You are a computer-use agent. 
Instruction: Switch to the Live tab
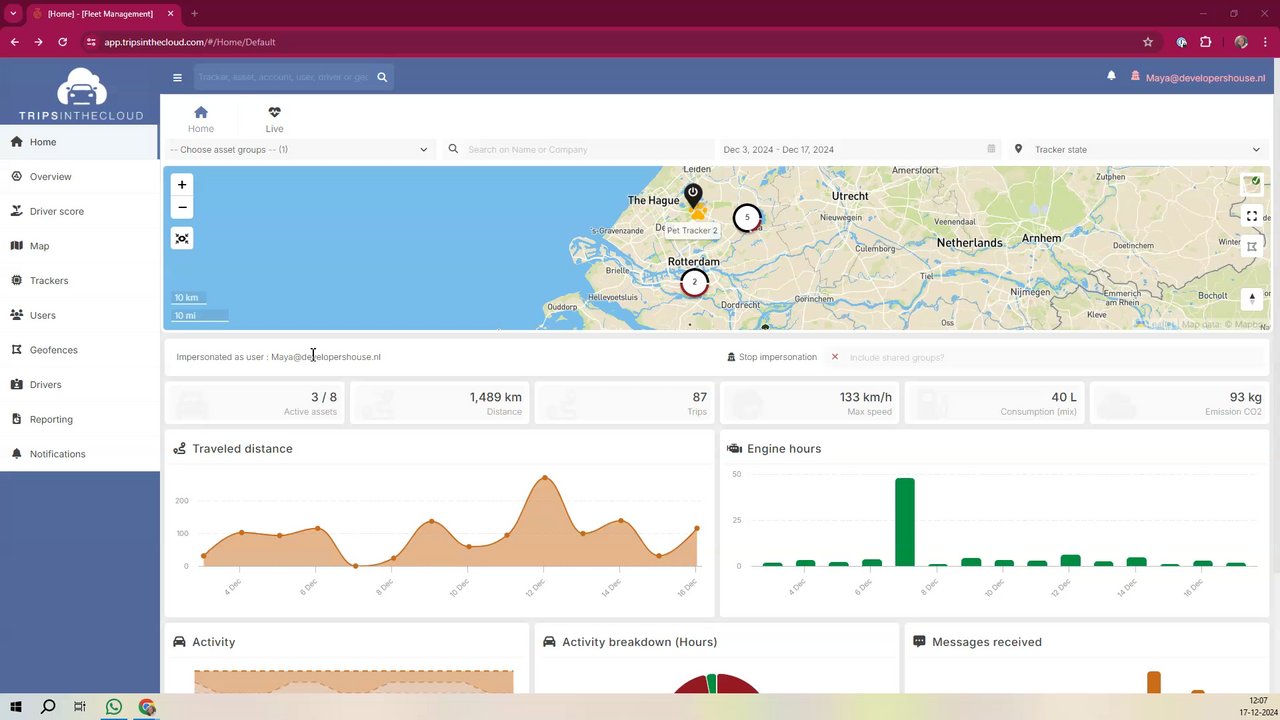point(274,119)
